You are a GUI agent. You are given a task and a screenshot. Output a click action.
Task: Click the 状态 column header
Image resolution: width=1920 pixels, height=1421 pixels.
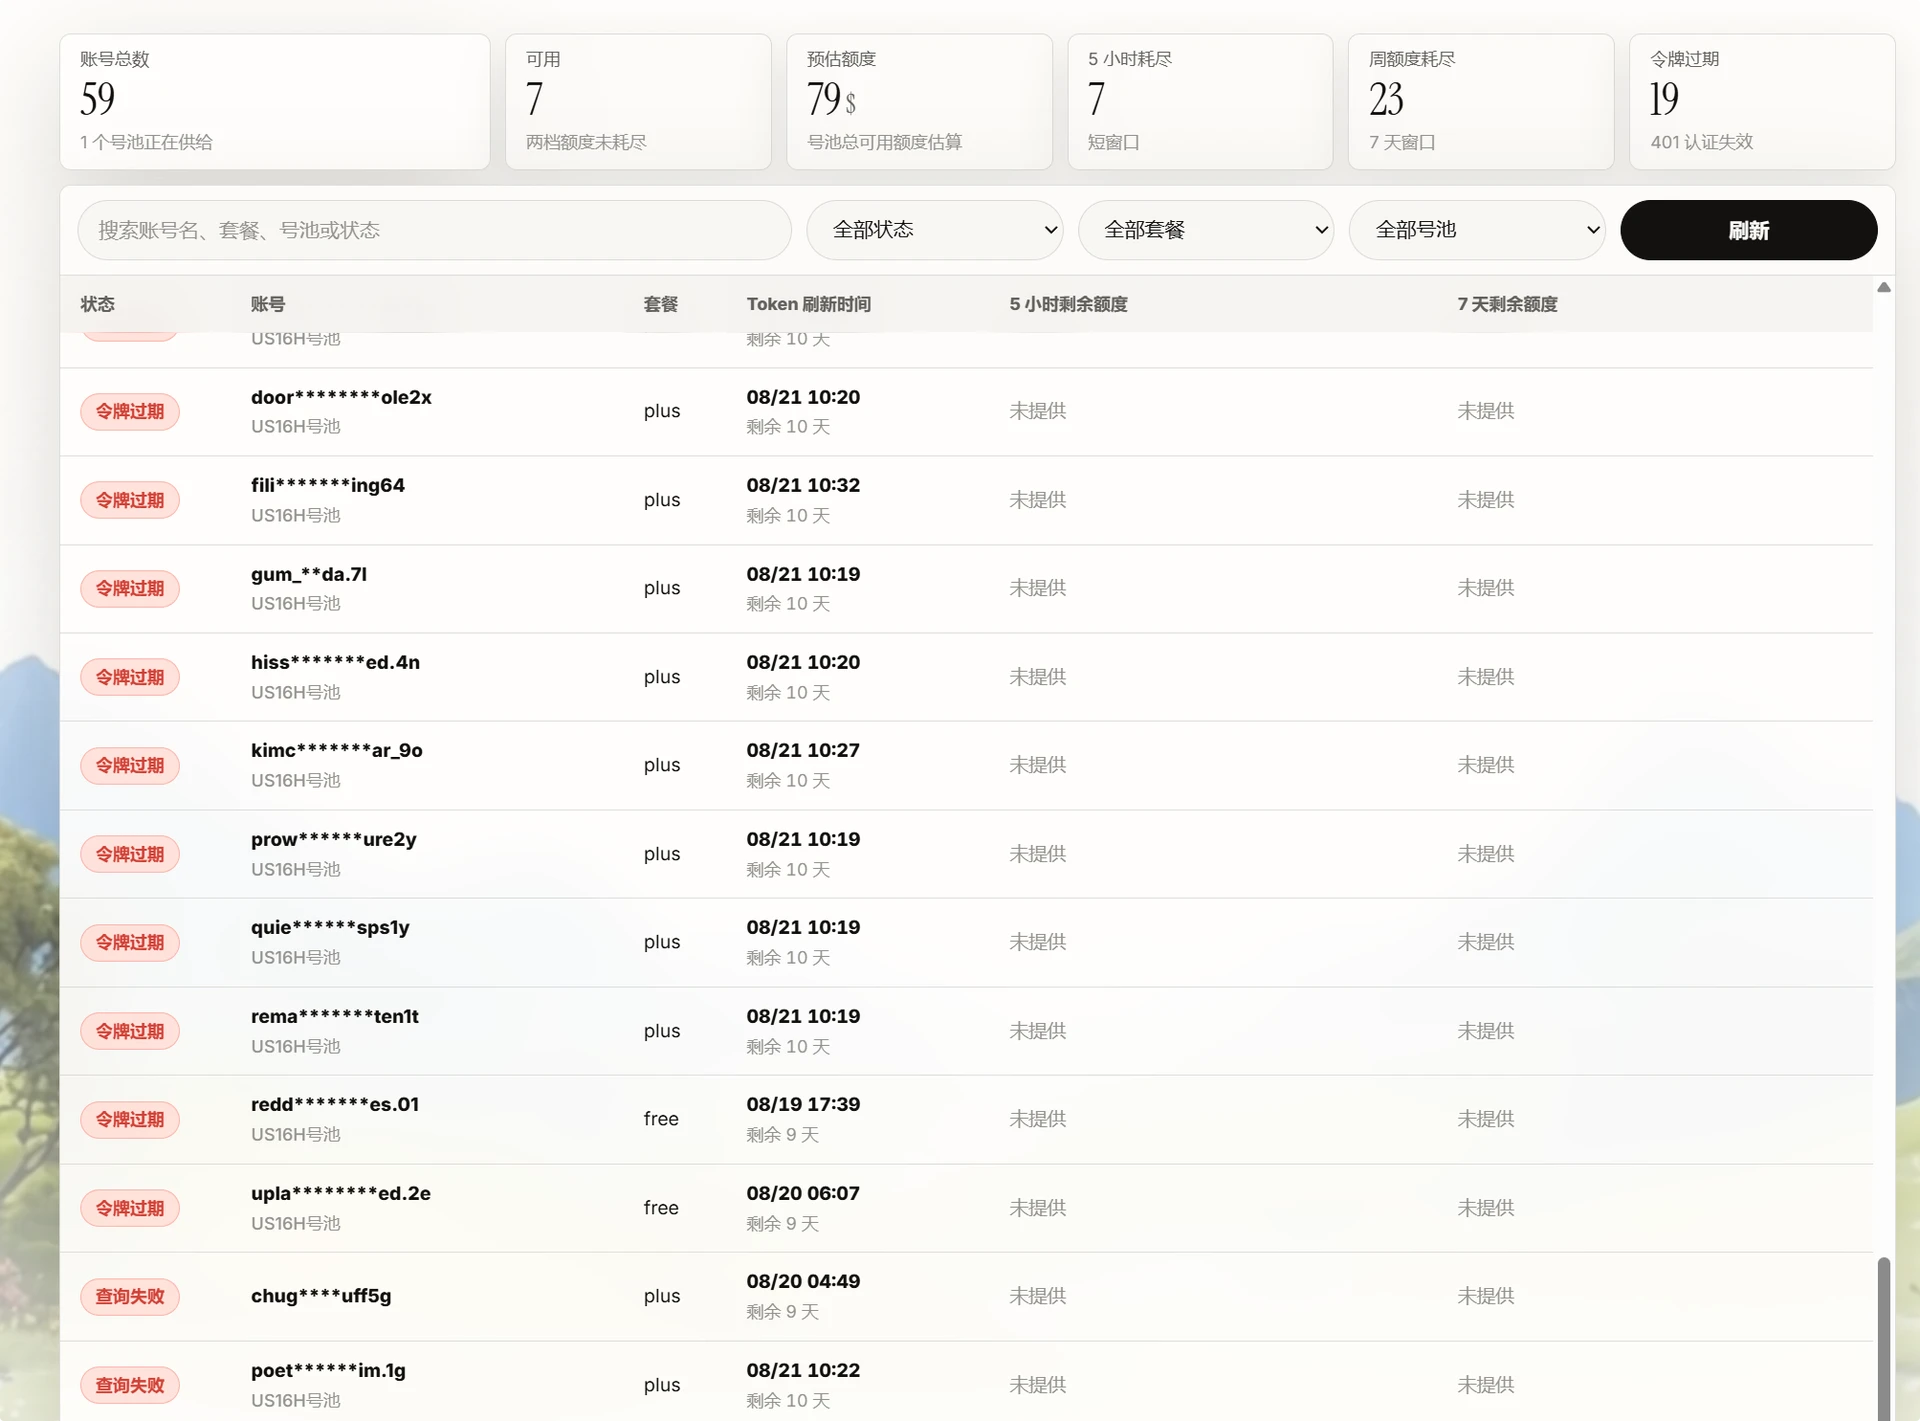coord(98,304)
